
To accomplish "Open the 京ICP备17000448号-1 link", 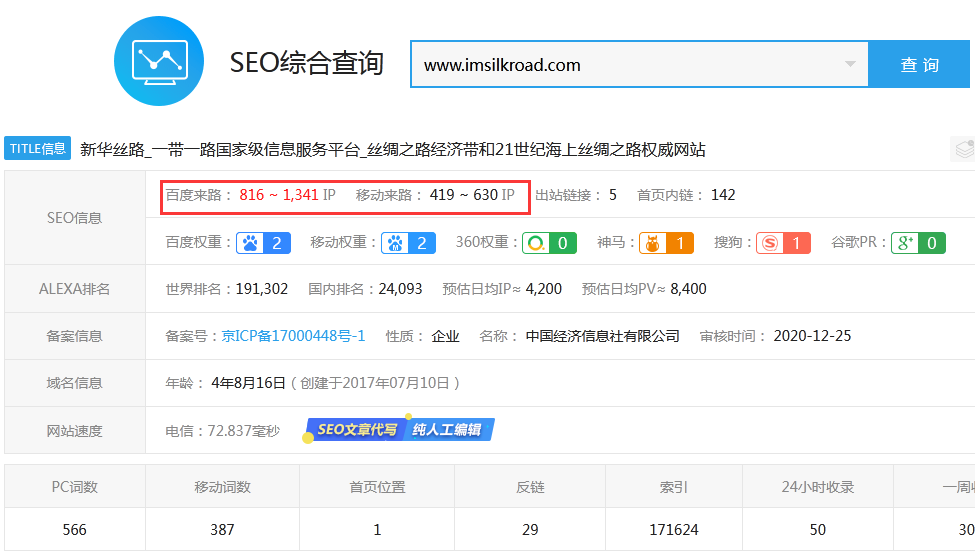I will click(x=293, y=336).
